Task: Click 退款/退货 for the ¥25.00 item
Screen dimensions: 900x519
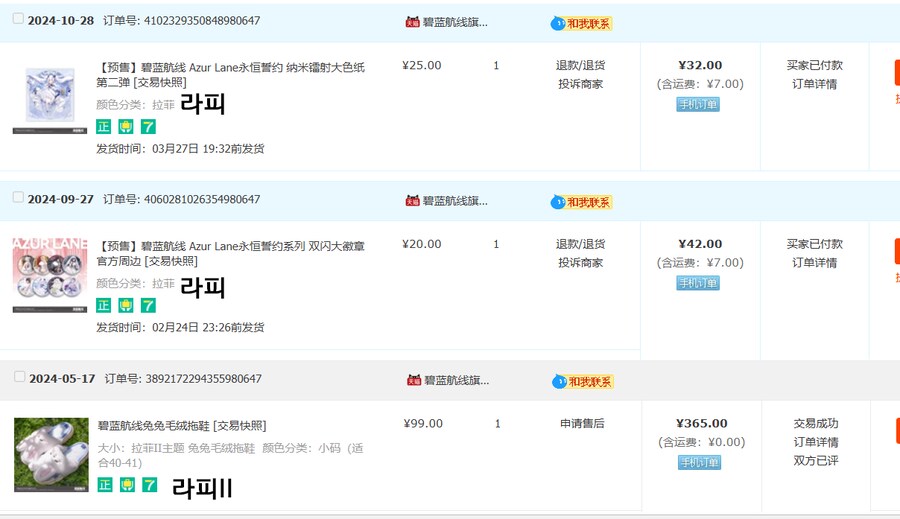Action: 580,65
